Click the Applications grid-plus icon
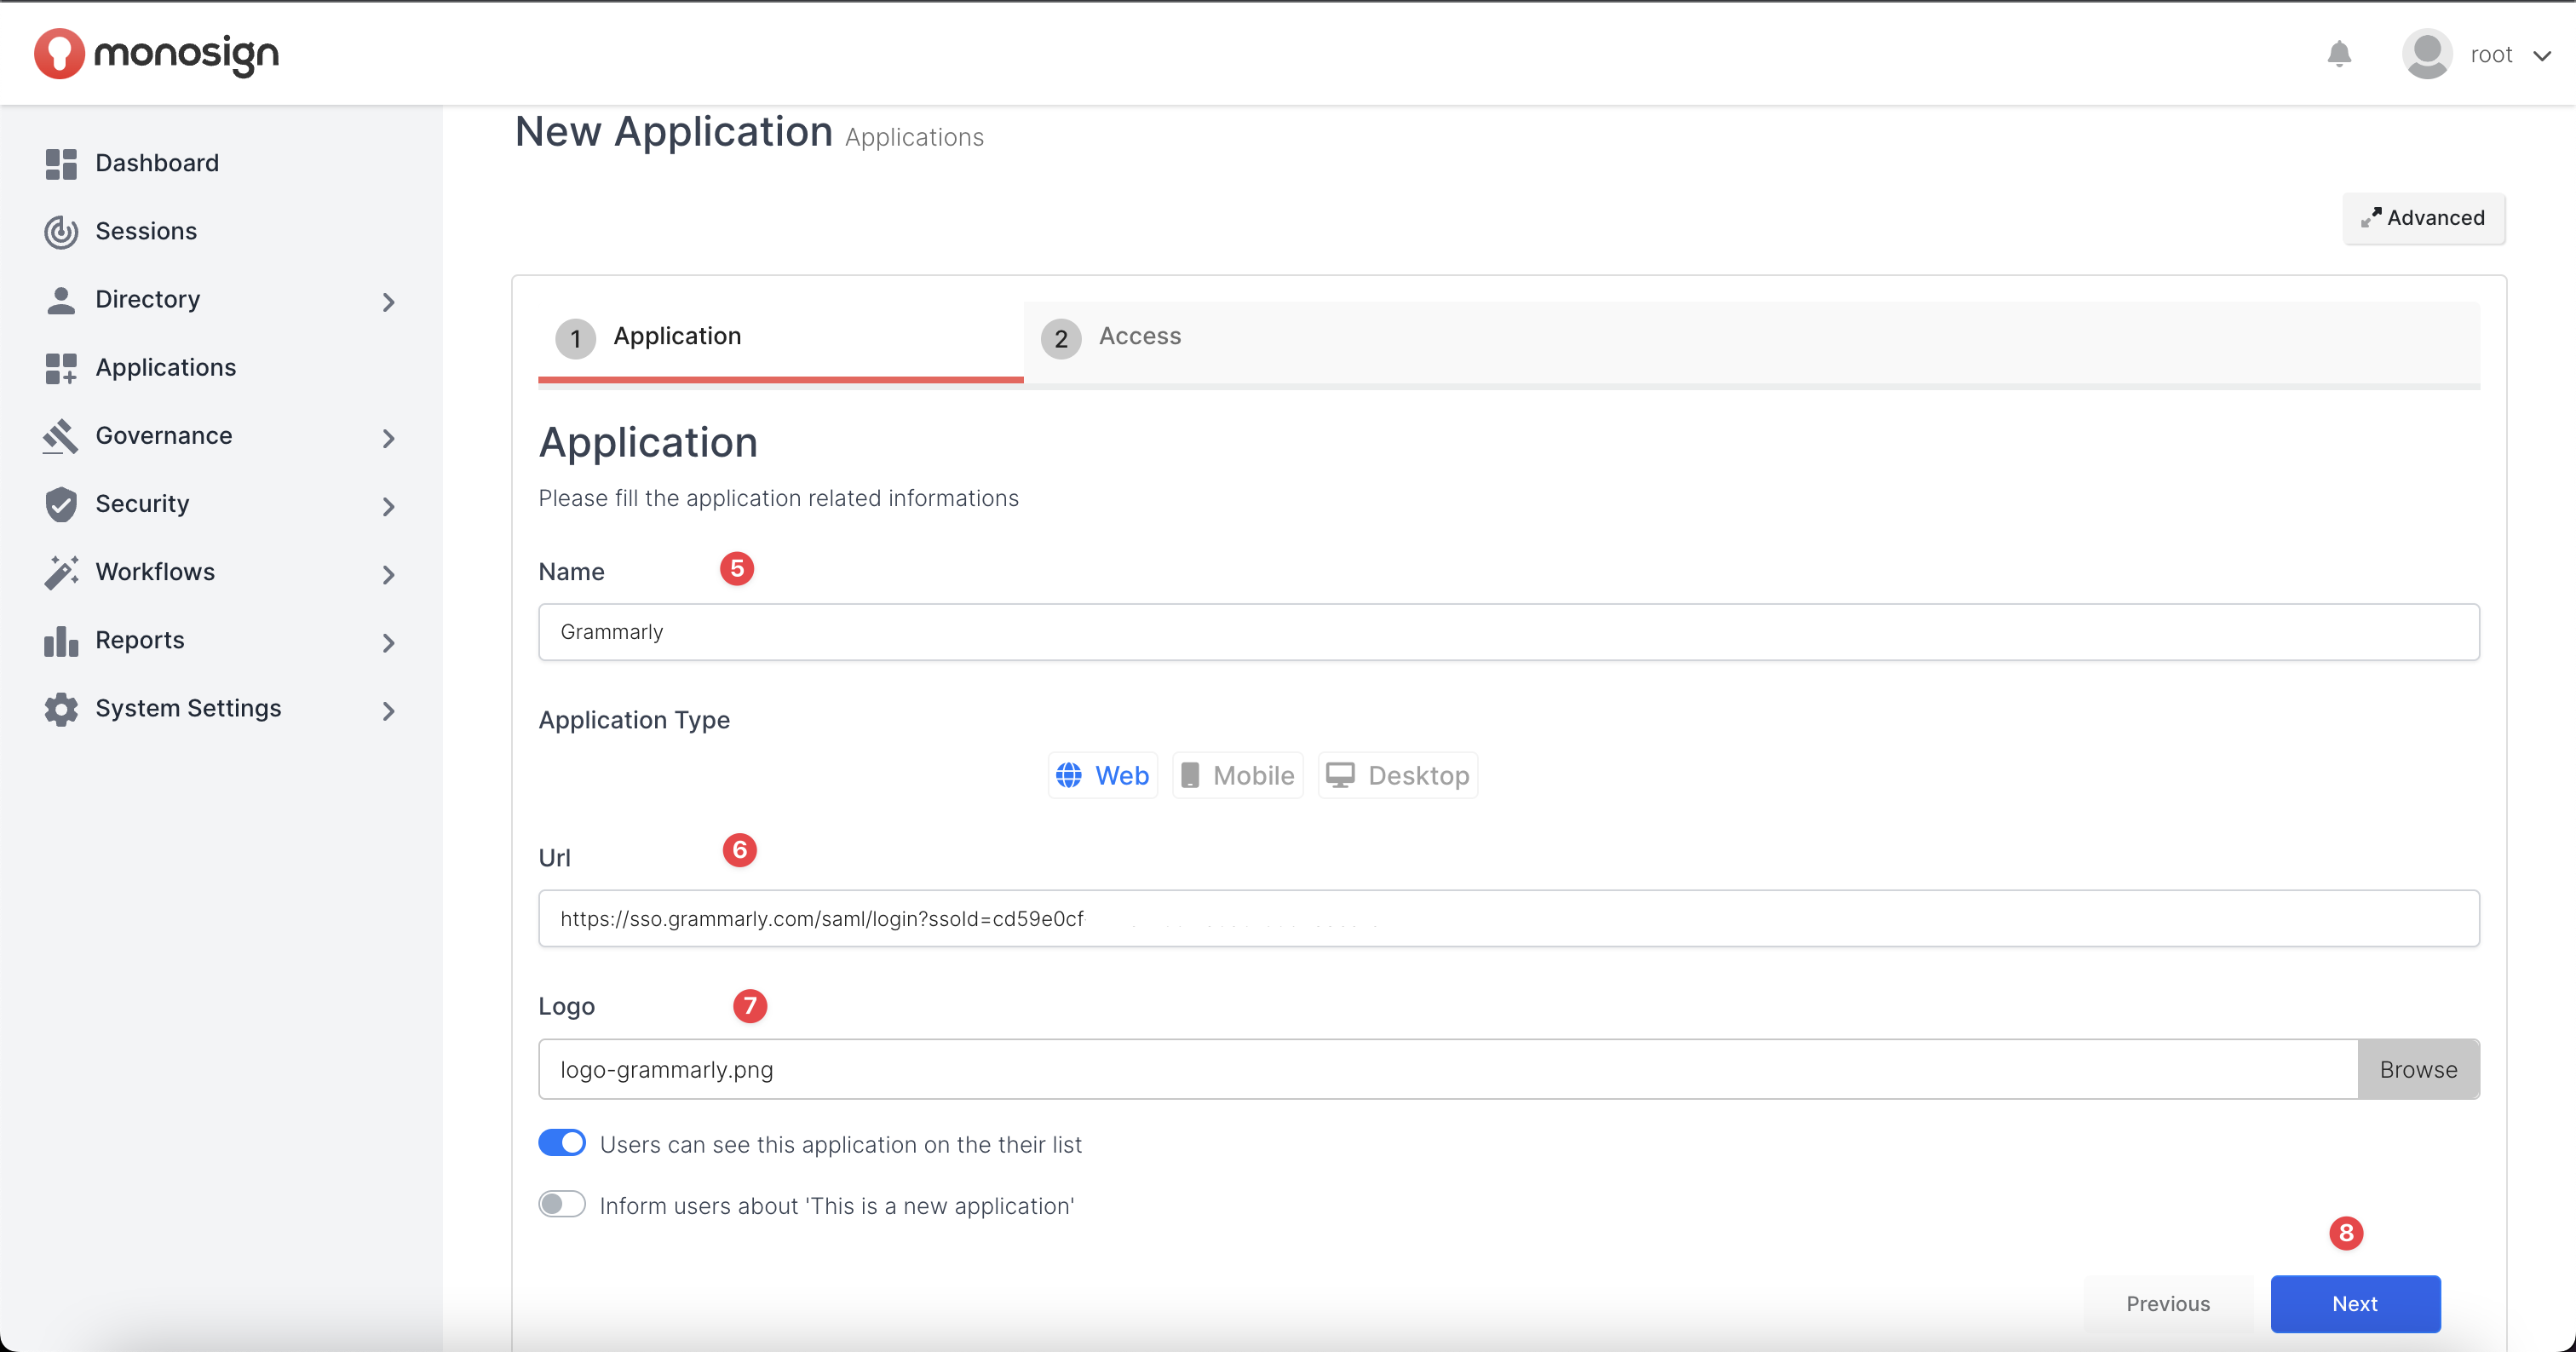 (61, 368)
